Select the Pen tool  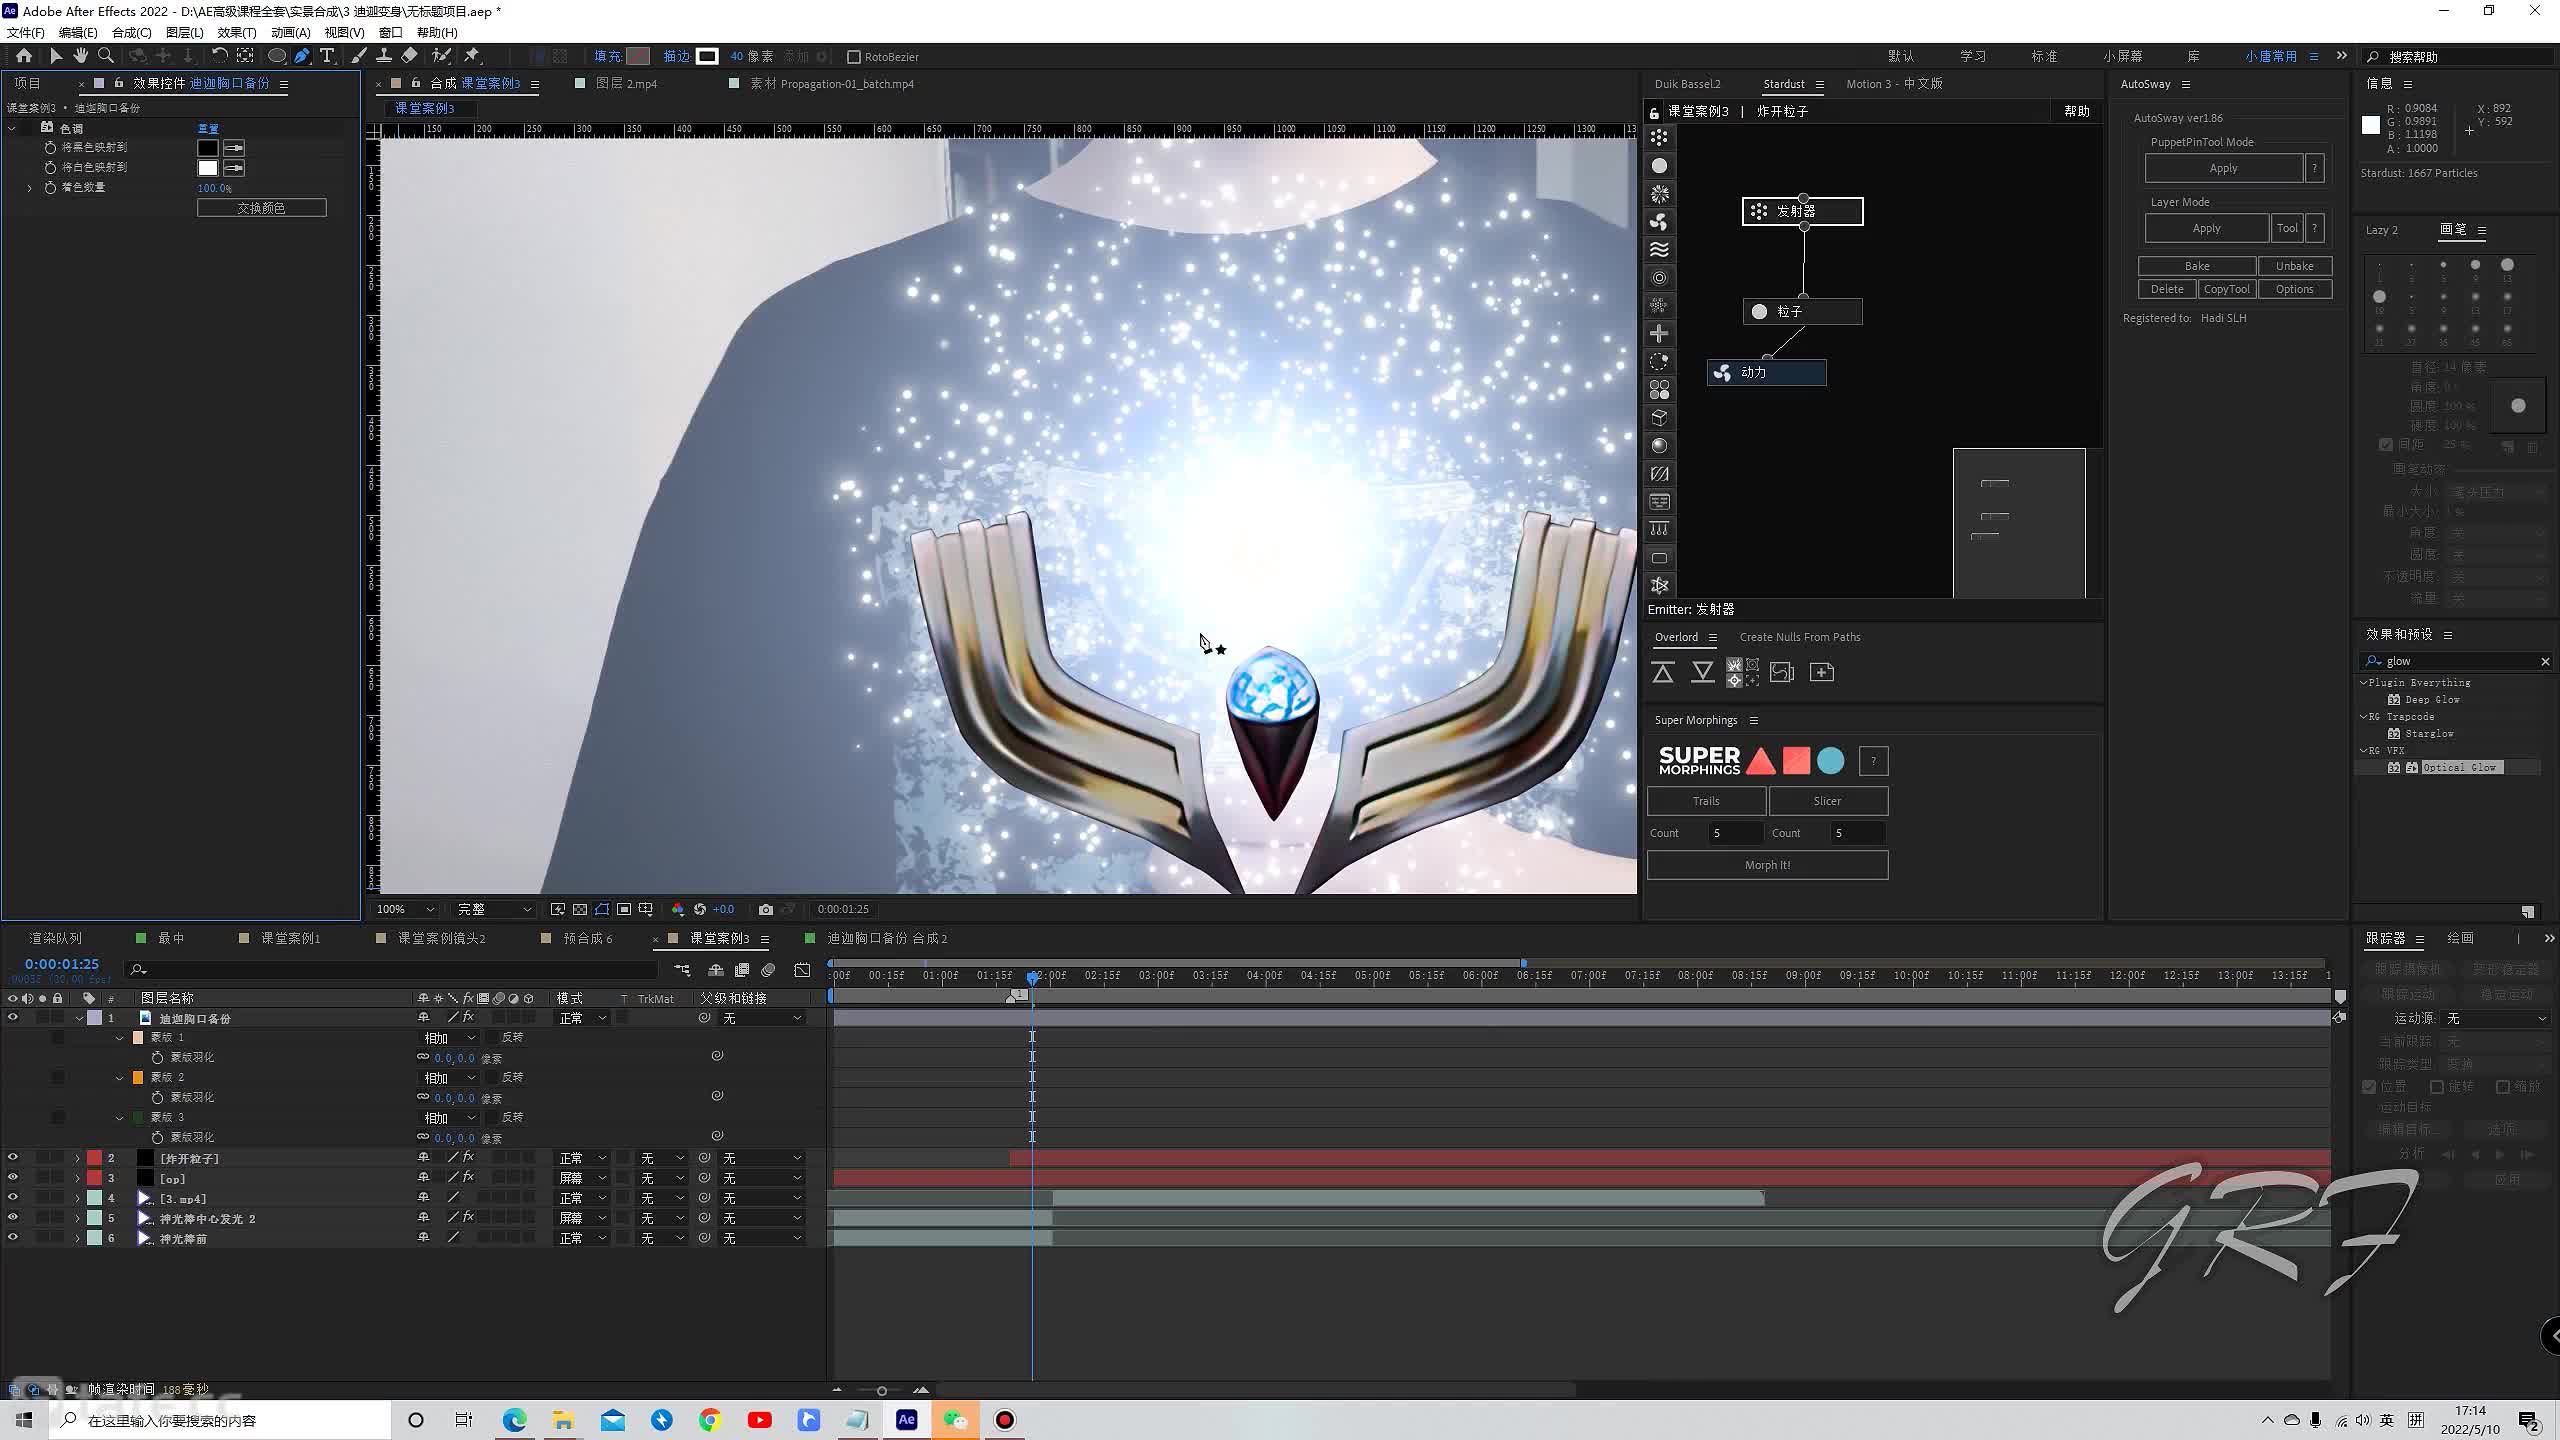(x=301, y=56)
